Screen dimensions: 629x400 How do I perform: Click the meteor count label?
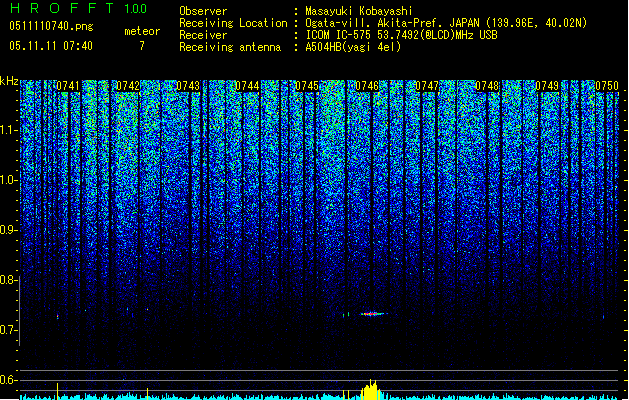click(x=142, y=31)
